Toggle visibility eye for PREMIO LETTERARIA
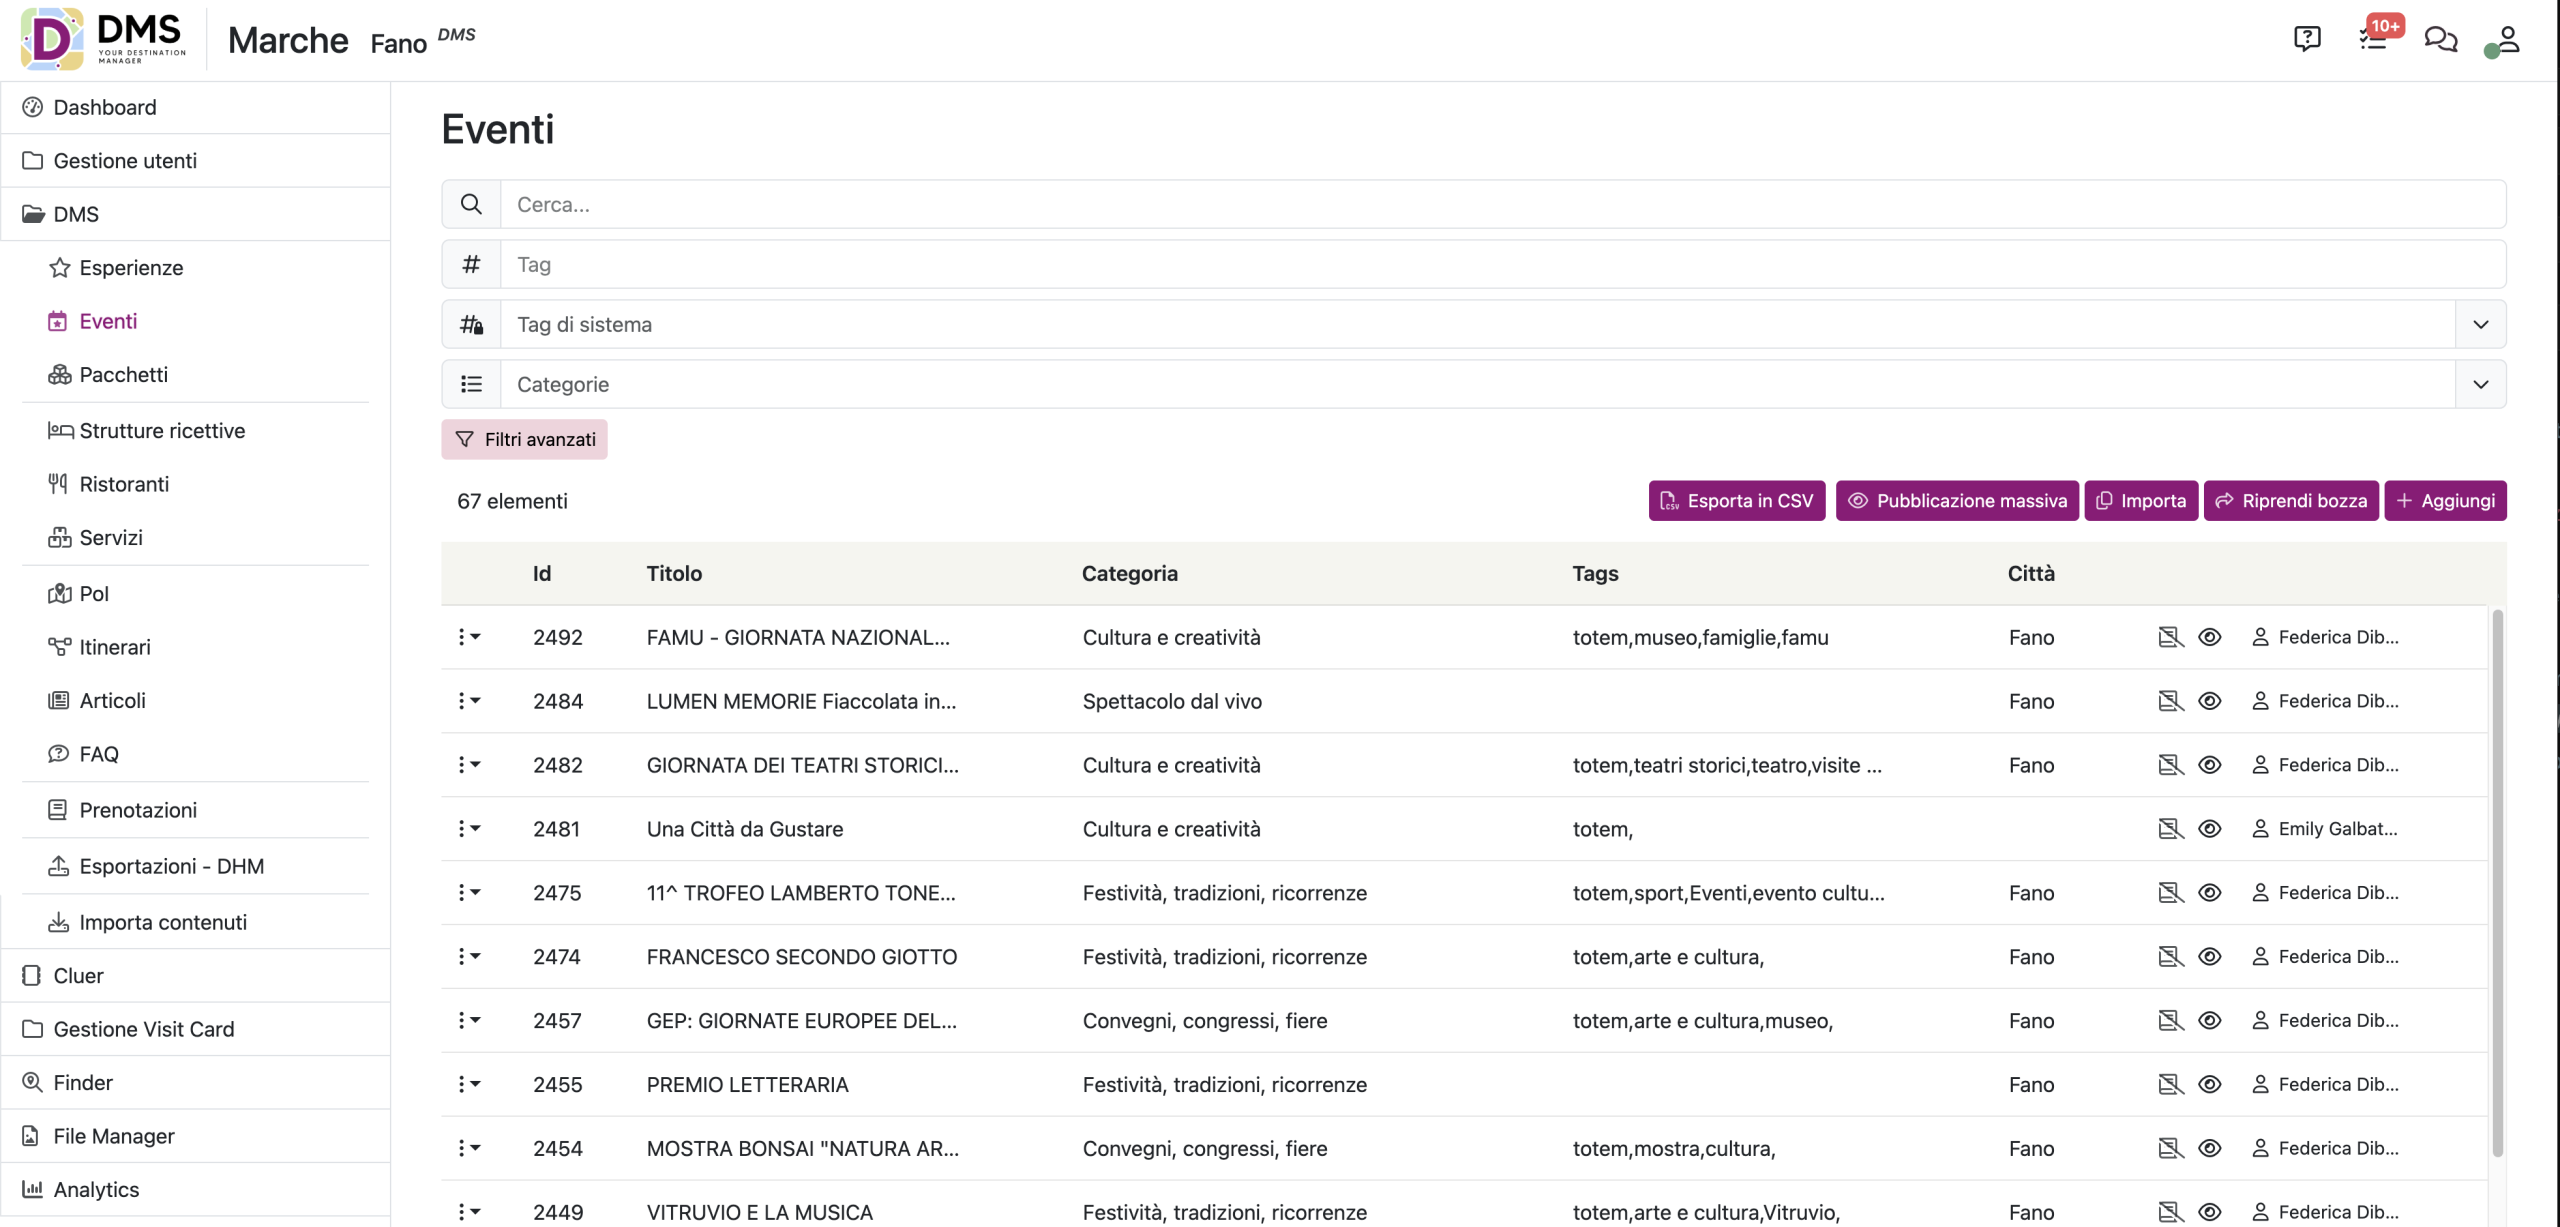The image size is (2560, 1227). [2210, 1084]
